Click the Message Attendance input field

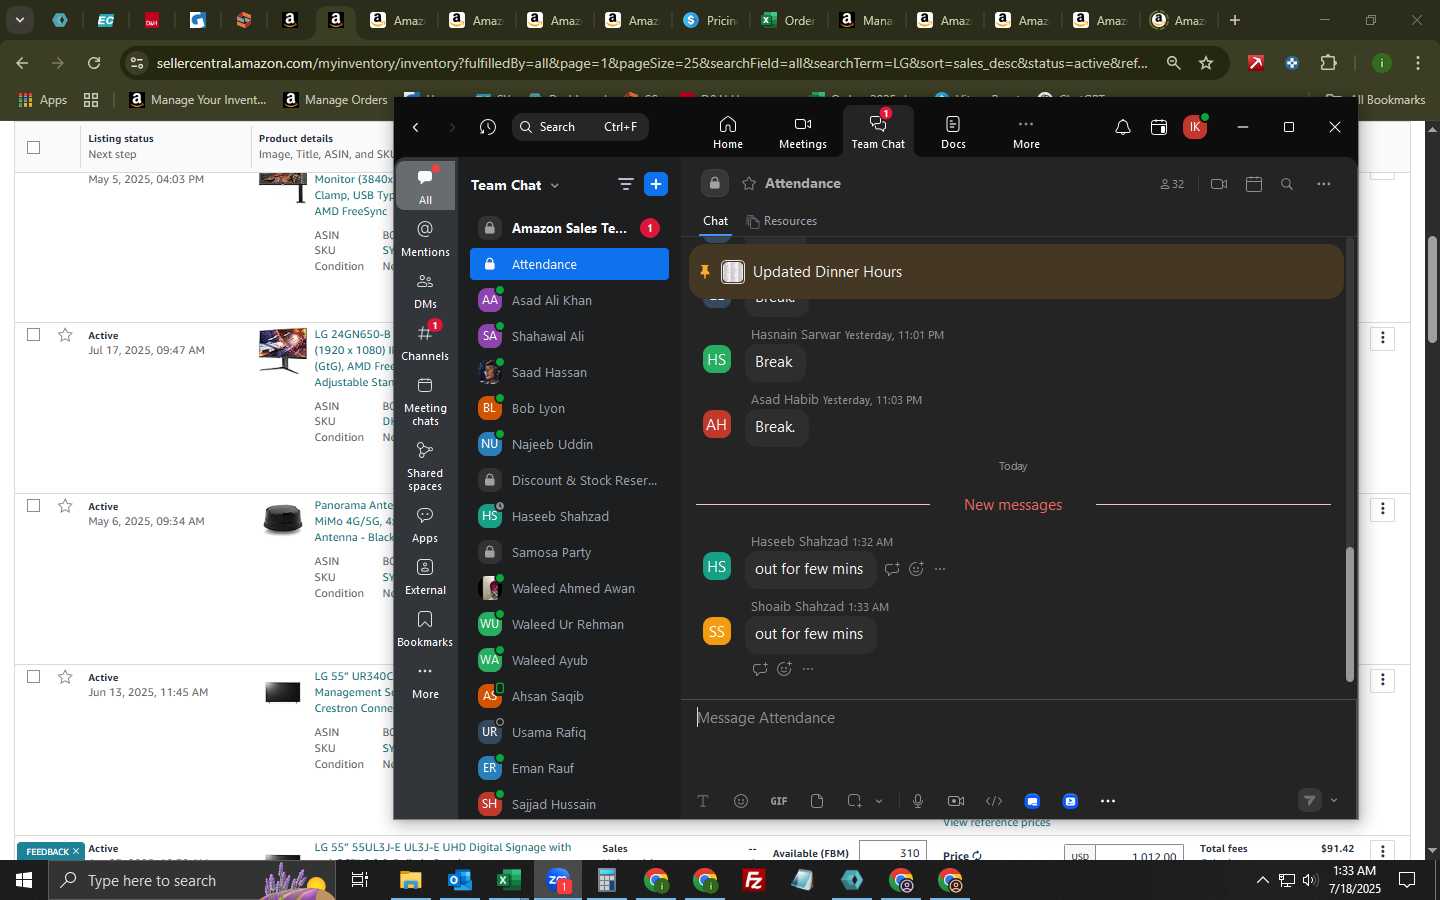[1018, 718]
